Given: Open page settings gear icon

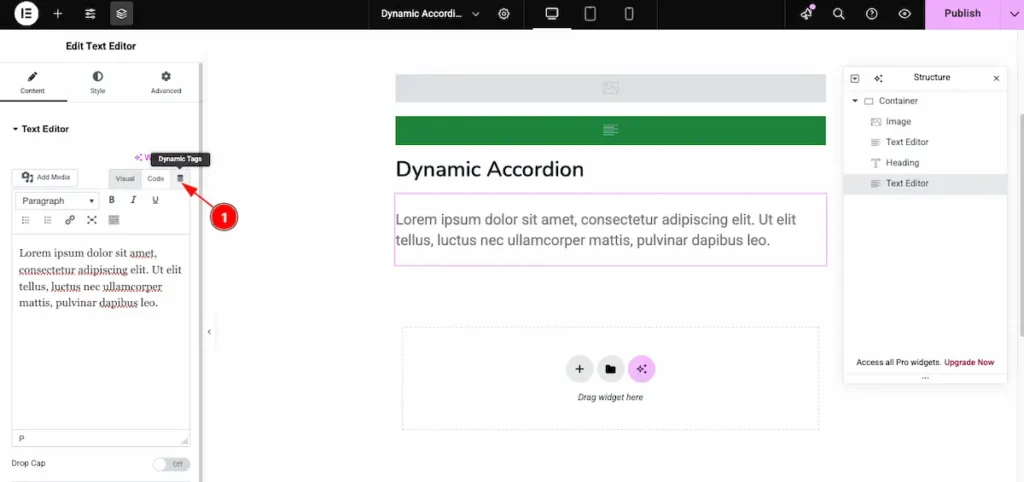Looking at the screenshot, I should (504, 14).
